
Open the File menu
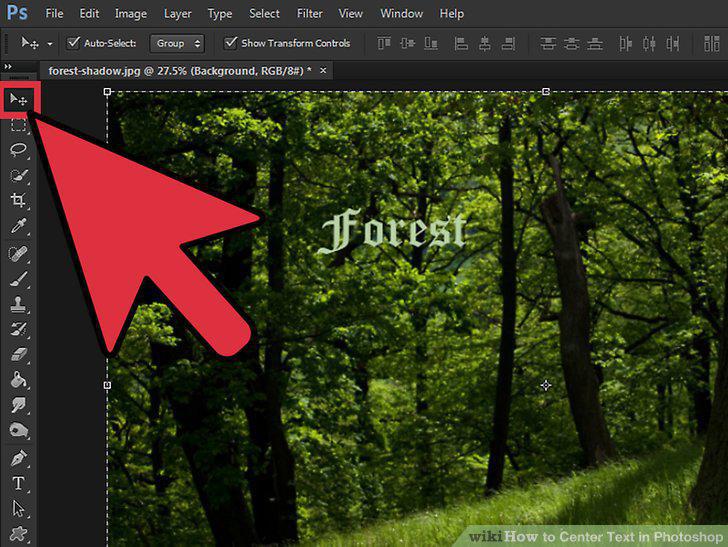54,13
